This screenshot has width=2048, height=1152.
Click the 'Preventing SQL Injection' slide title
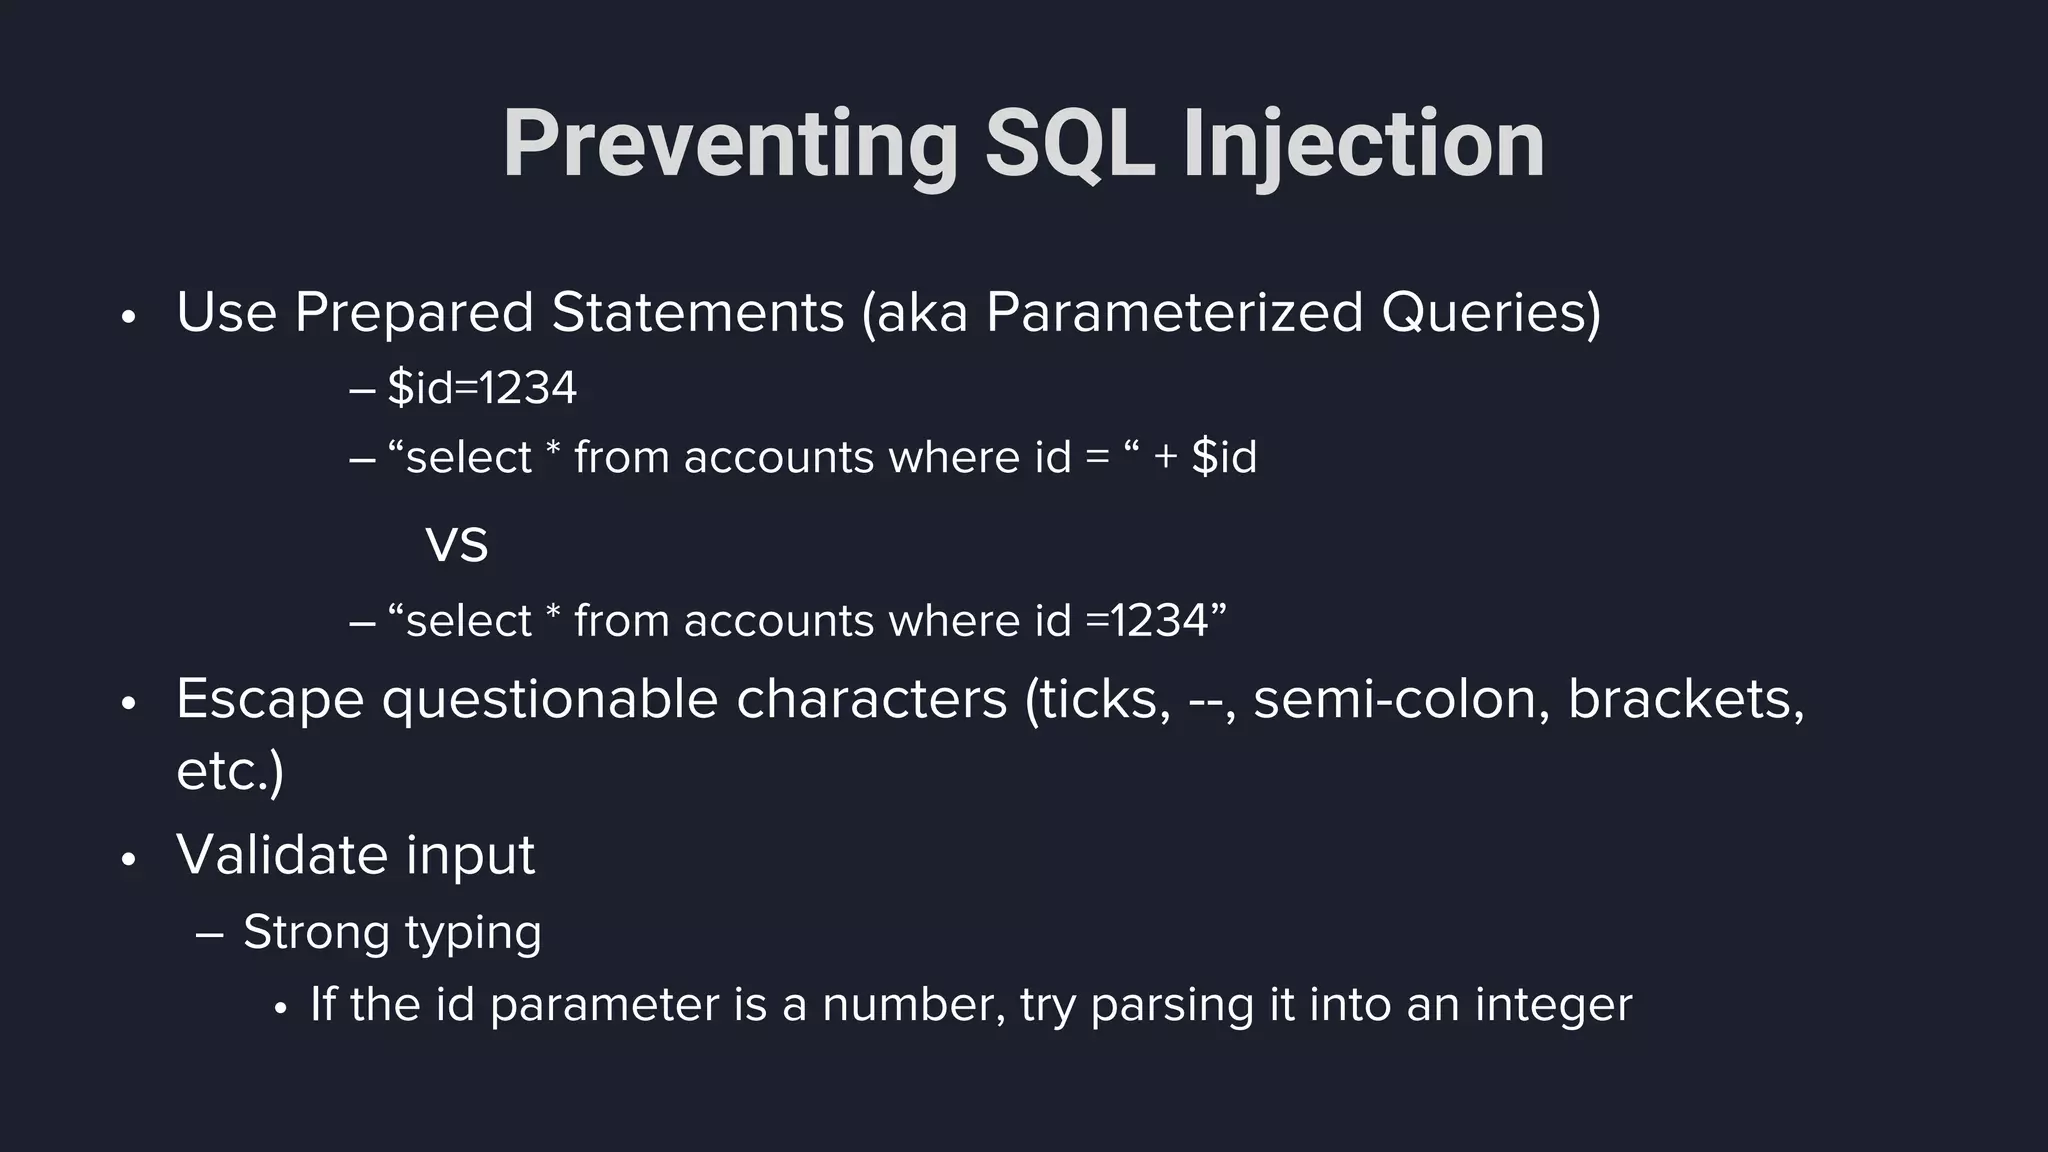tap(1023, 145)
